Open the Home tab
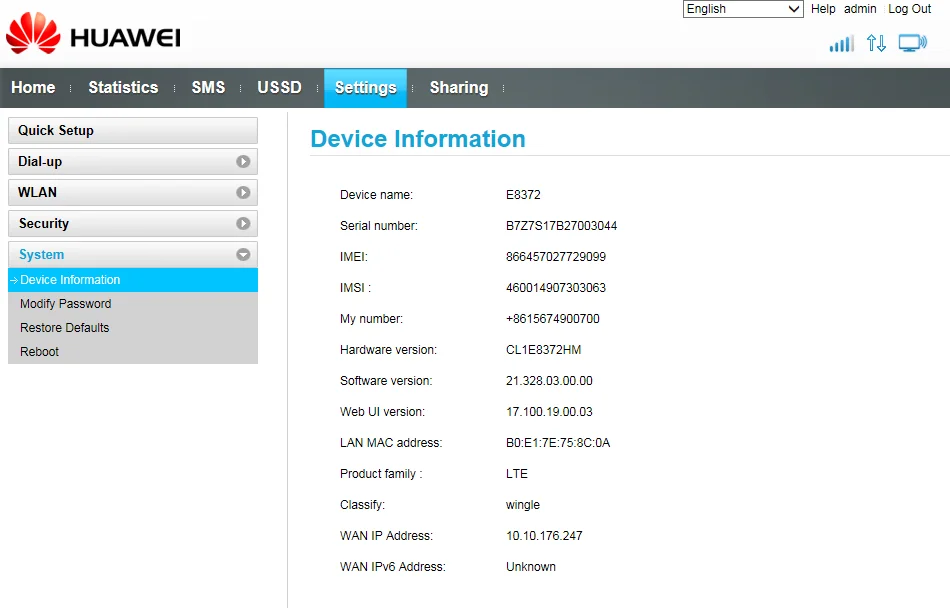This screenshot has height=612, width=950. click(x=33, y=88)
